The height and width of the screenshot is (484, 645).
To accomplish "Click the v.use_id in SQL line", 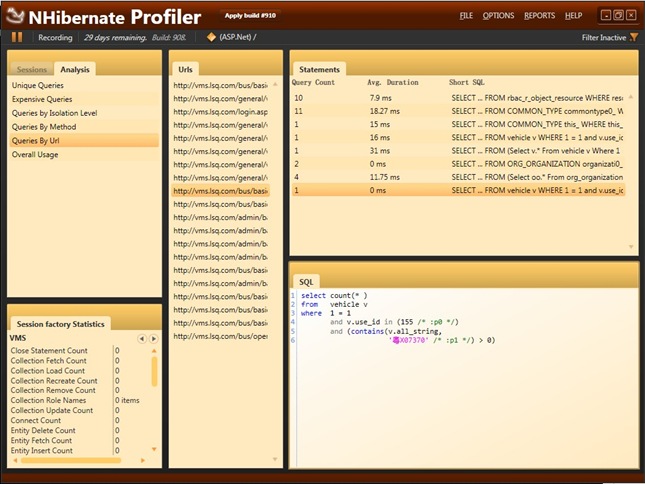I will pyautogui.click(x=394, y=322).
